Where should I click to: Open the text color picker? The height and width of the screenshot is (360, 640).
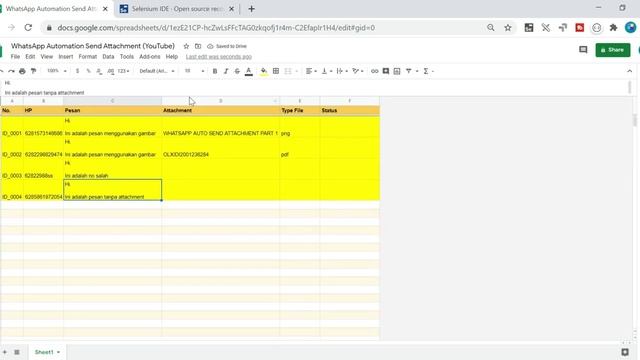(x=249, y=71)
